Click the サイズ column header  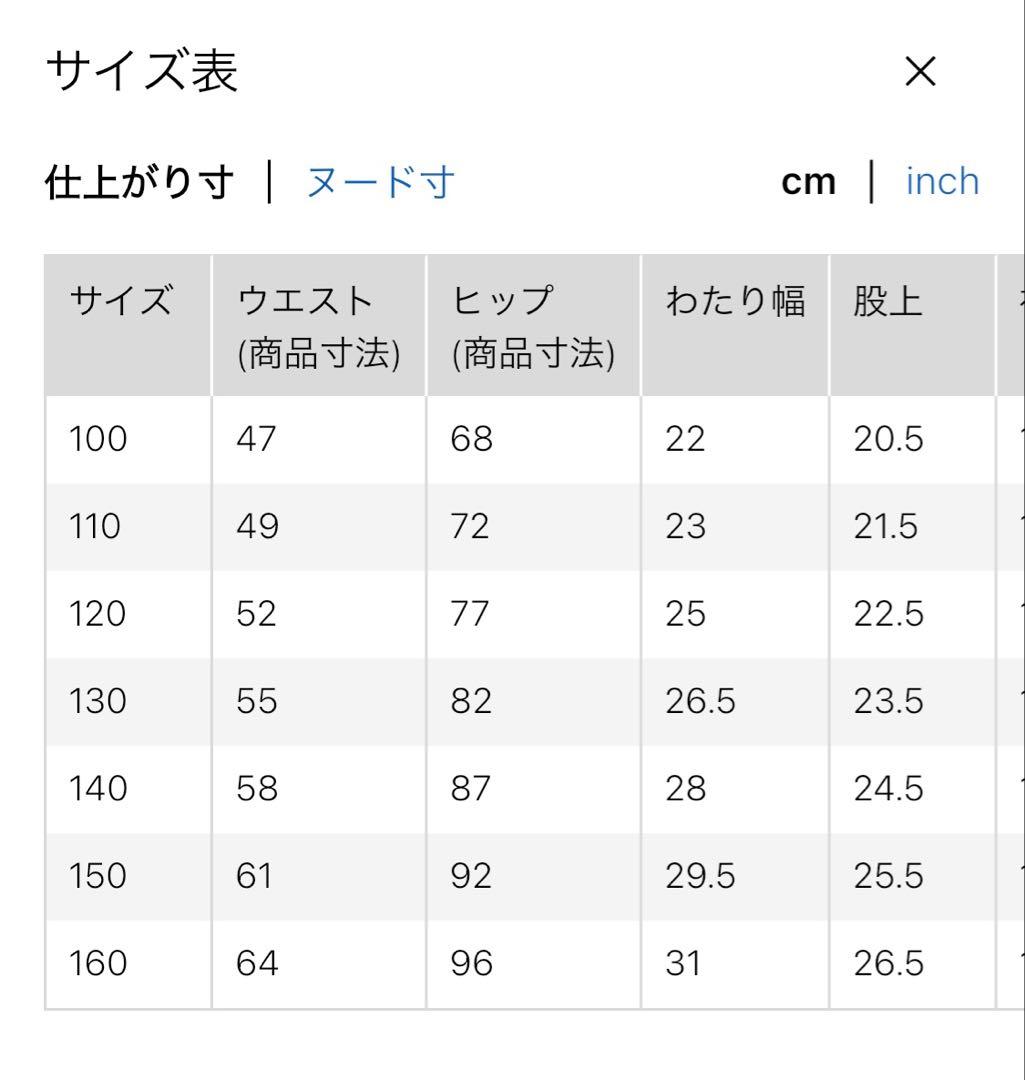click(121, 301)
